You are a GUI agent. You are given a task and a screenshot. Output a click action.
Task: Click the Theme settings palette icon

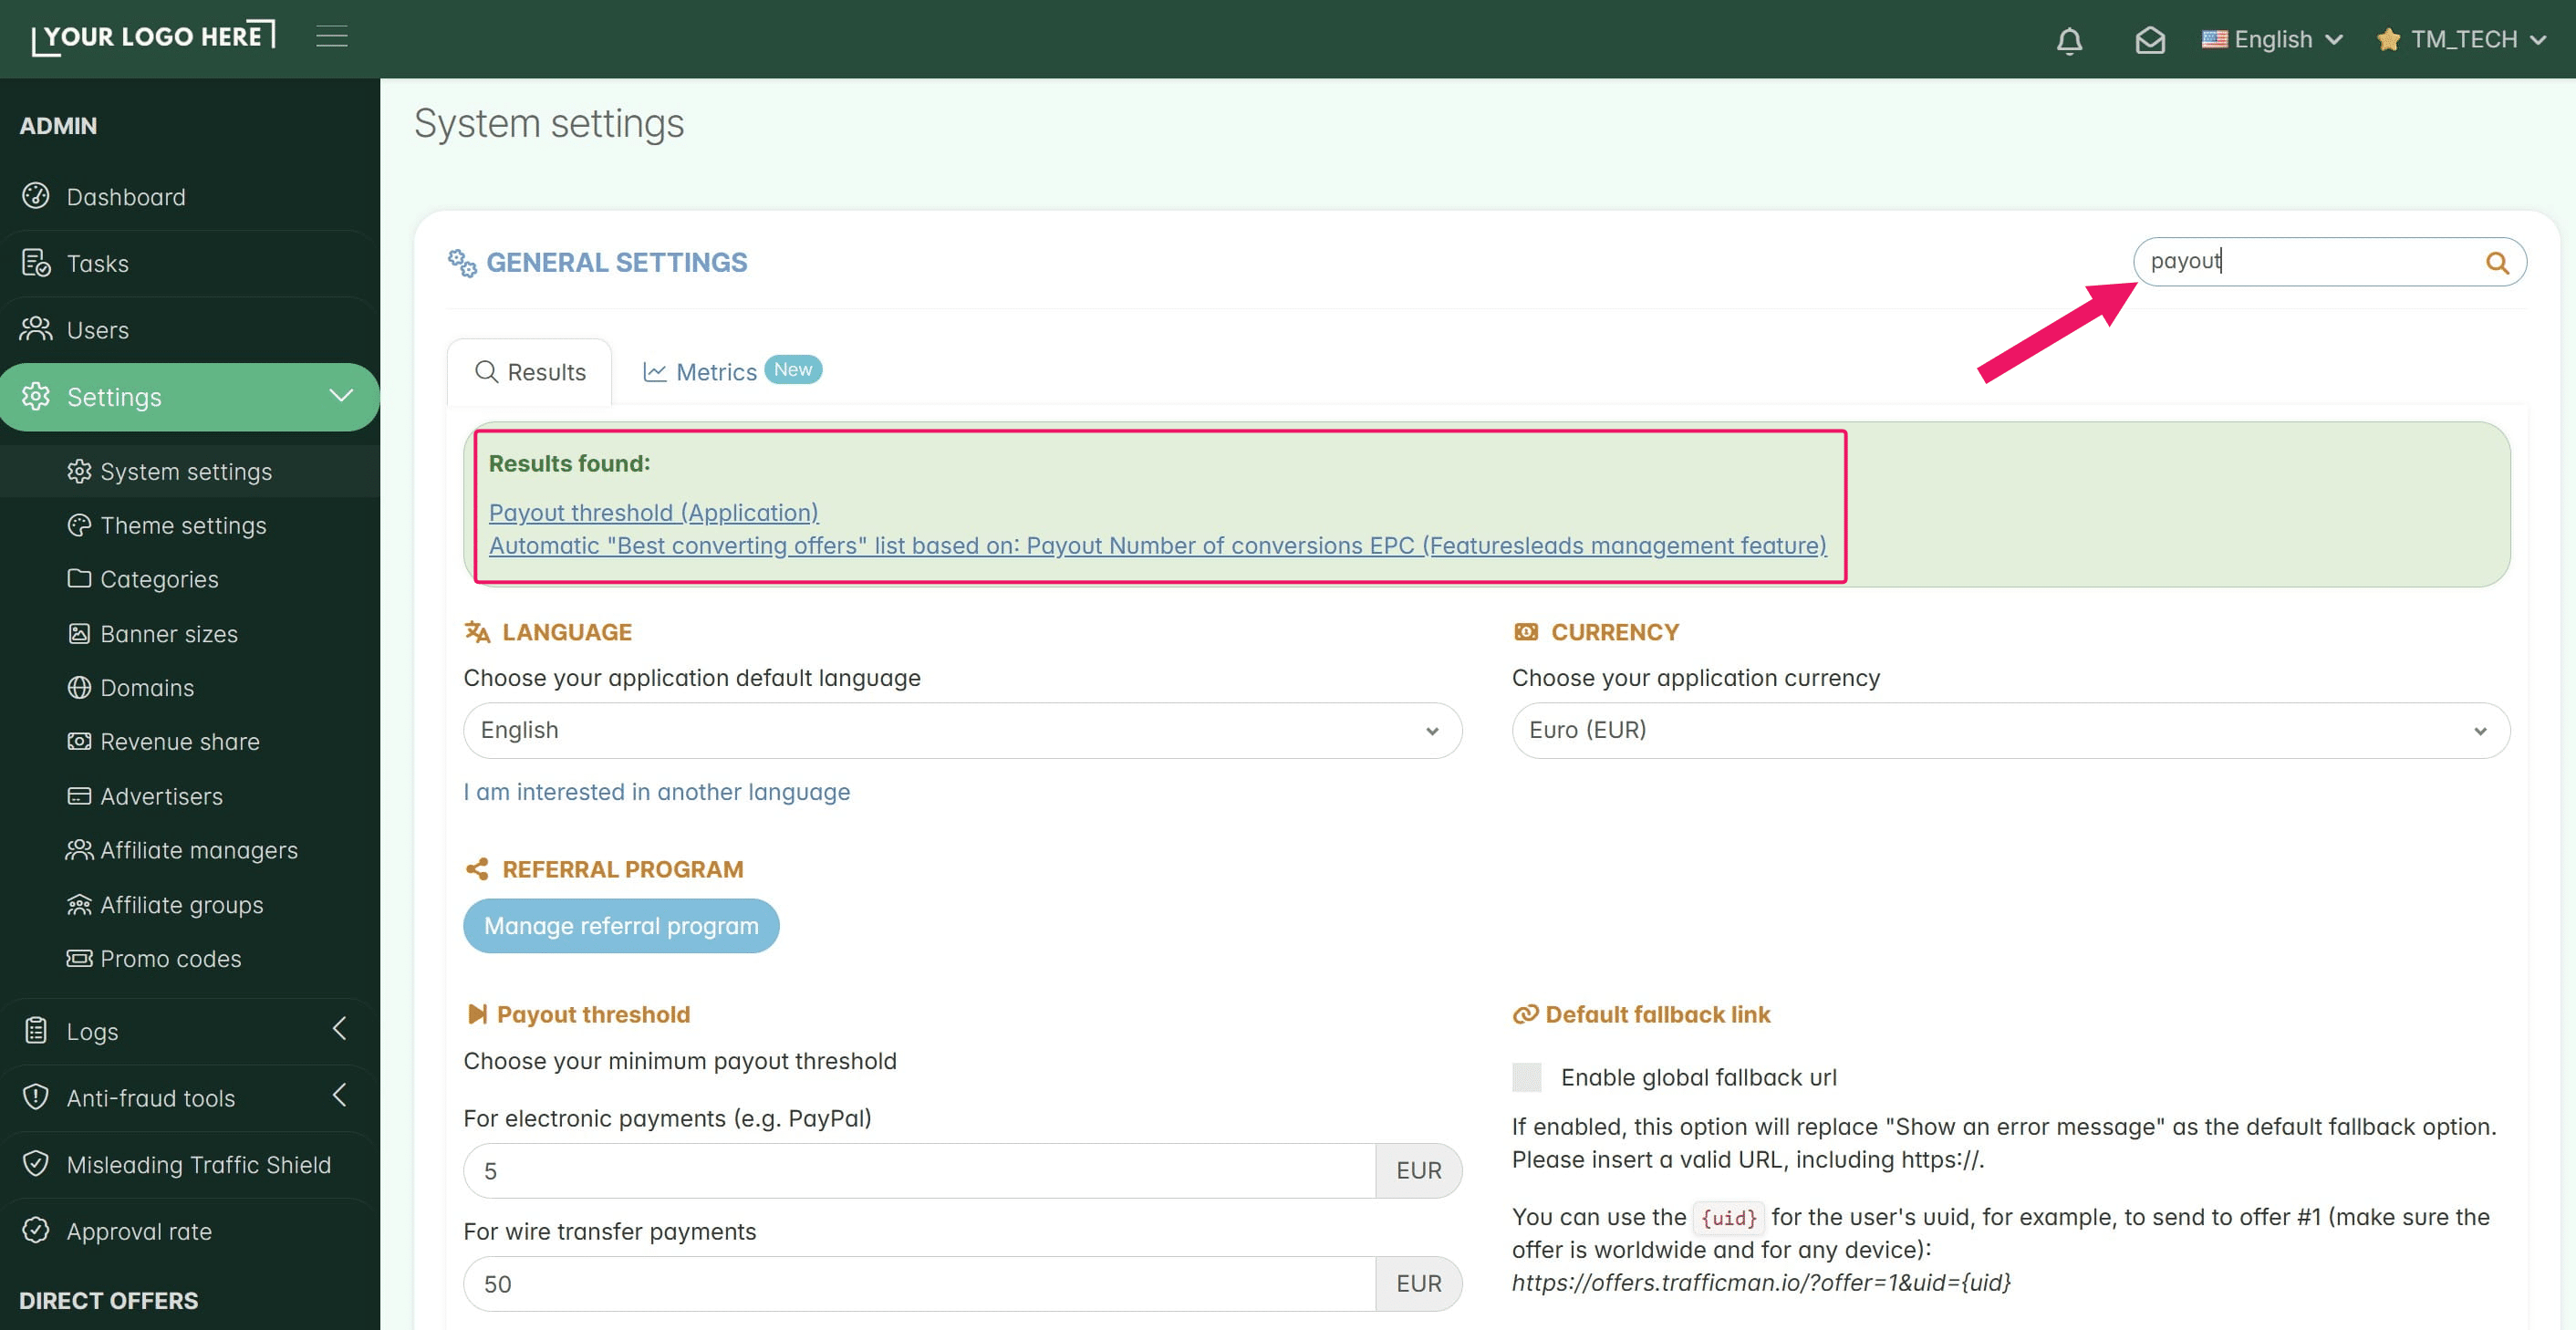79,525
